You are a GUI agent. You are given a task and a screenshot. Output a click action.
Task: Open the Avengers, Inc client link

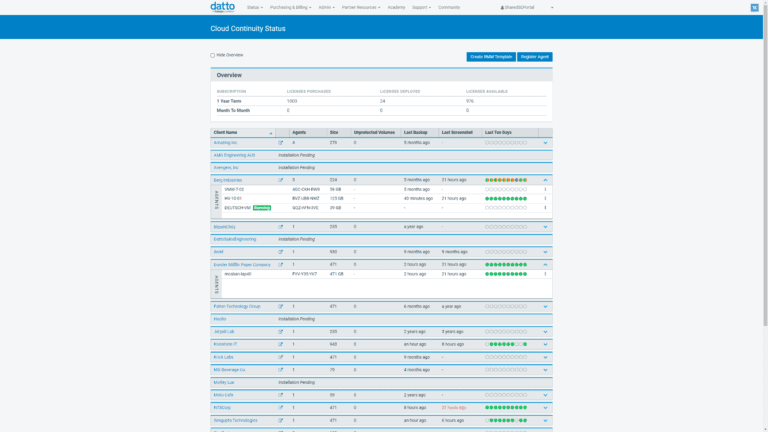pos(226,168)
